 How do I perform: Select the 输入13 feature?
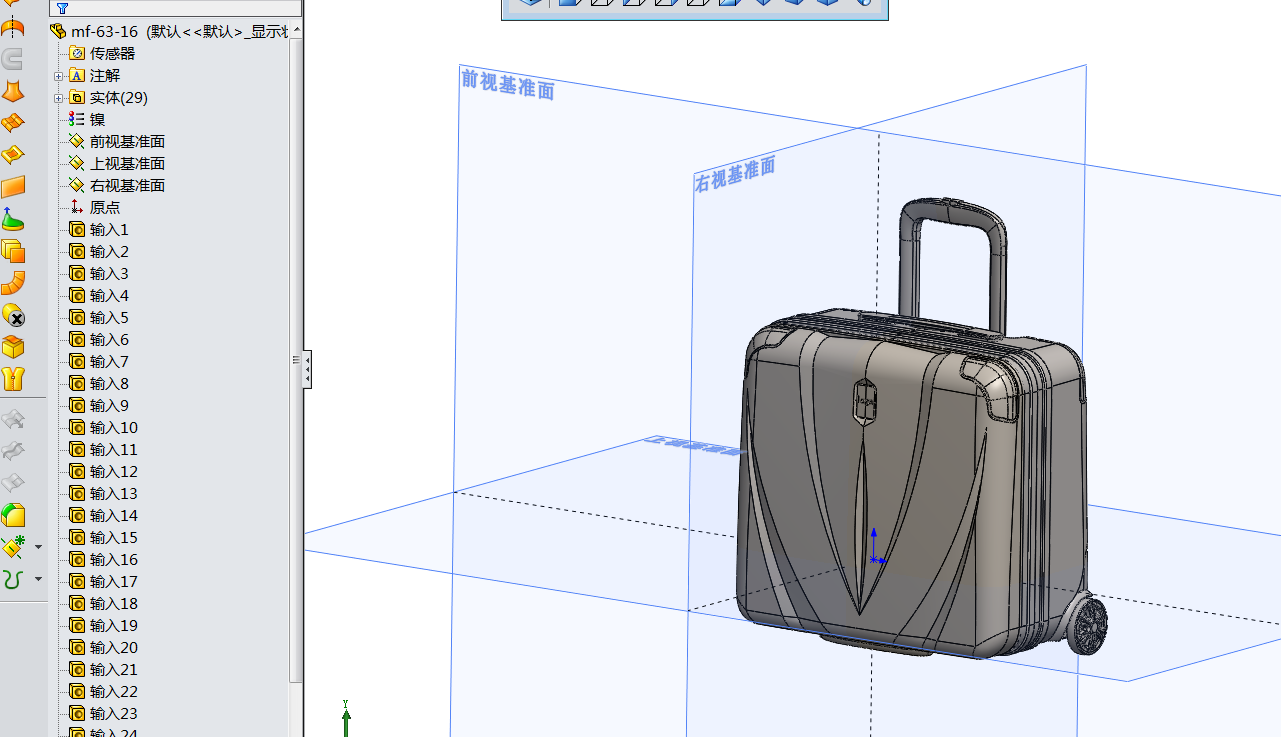104,494
